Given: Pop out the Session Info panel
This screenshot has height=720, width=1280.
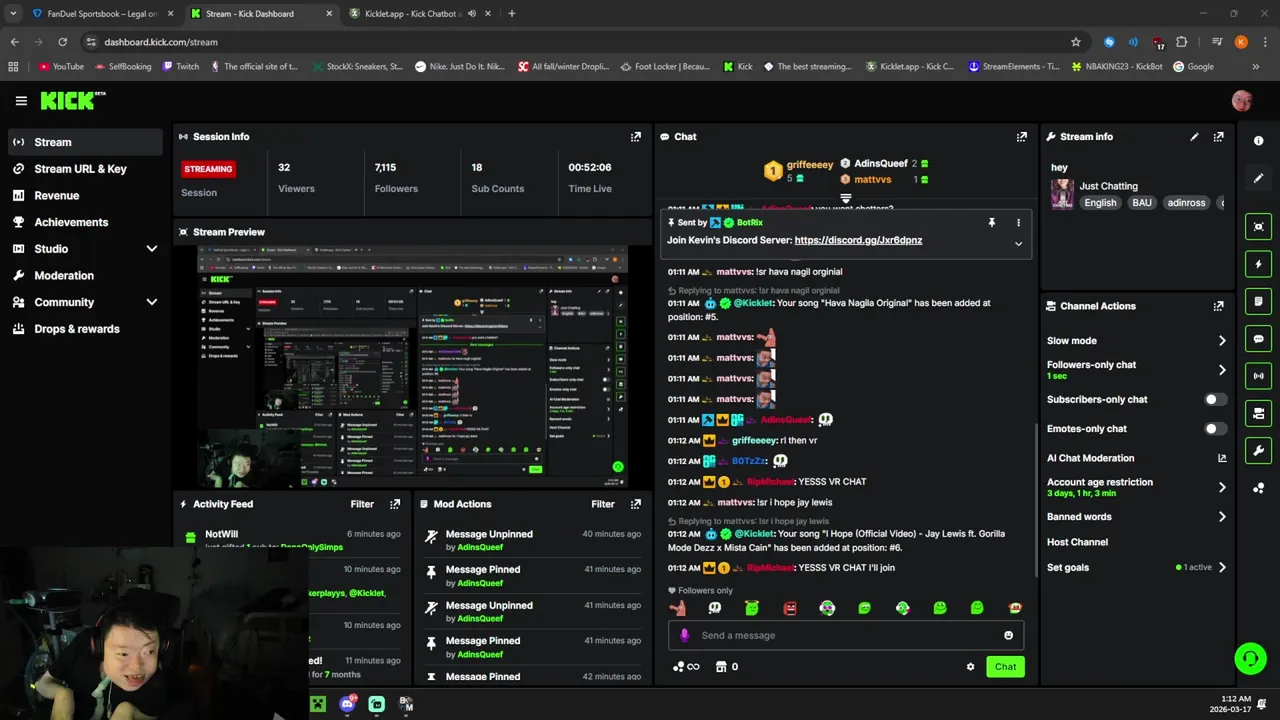Looking at the screenshot, I should tap(635, 137).
